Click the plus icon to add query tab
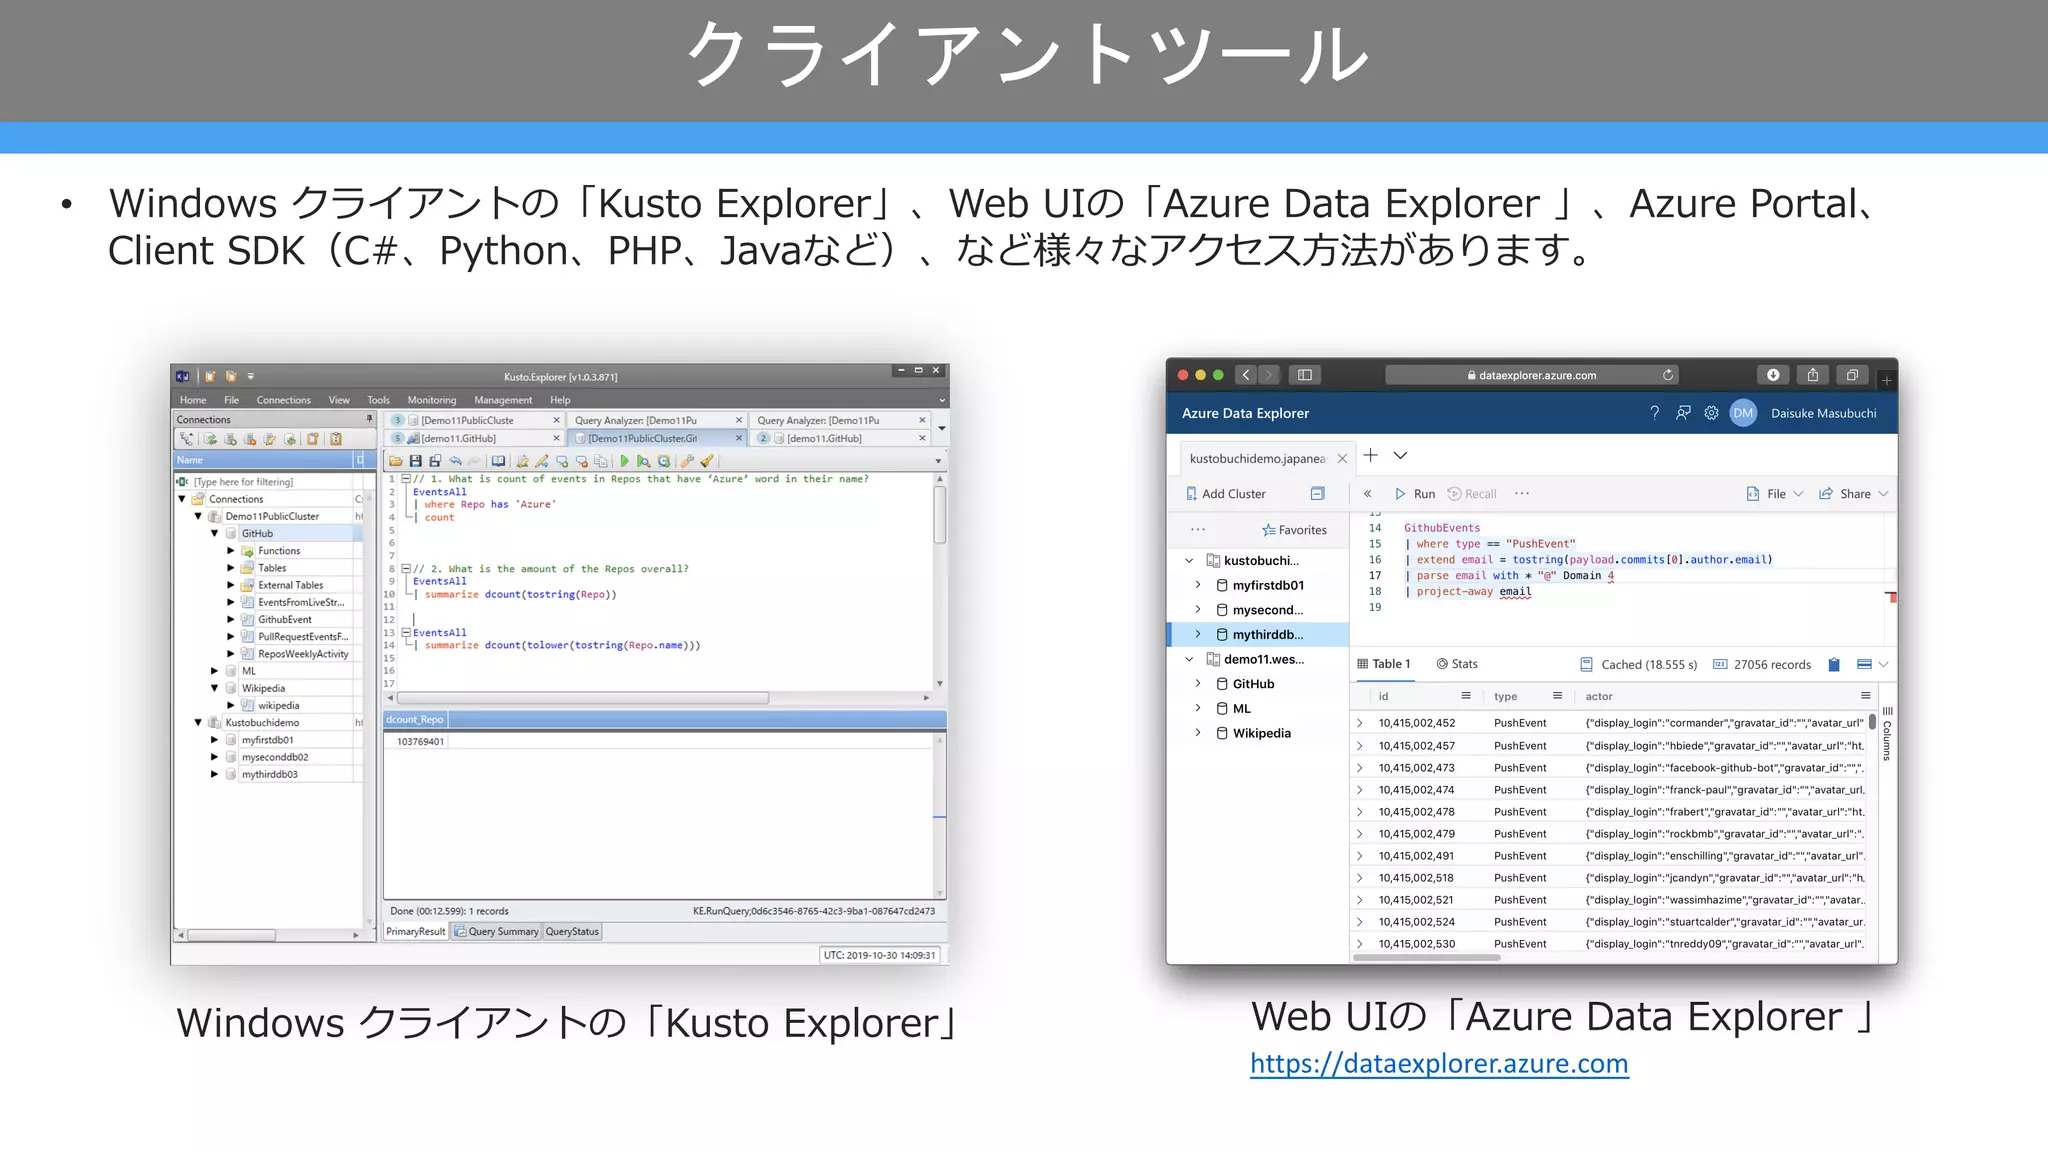2048x1152 pixels. click(1371, 456)
